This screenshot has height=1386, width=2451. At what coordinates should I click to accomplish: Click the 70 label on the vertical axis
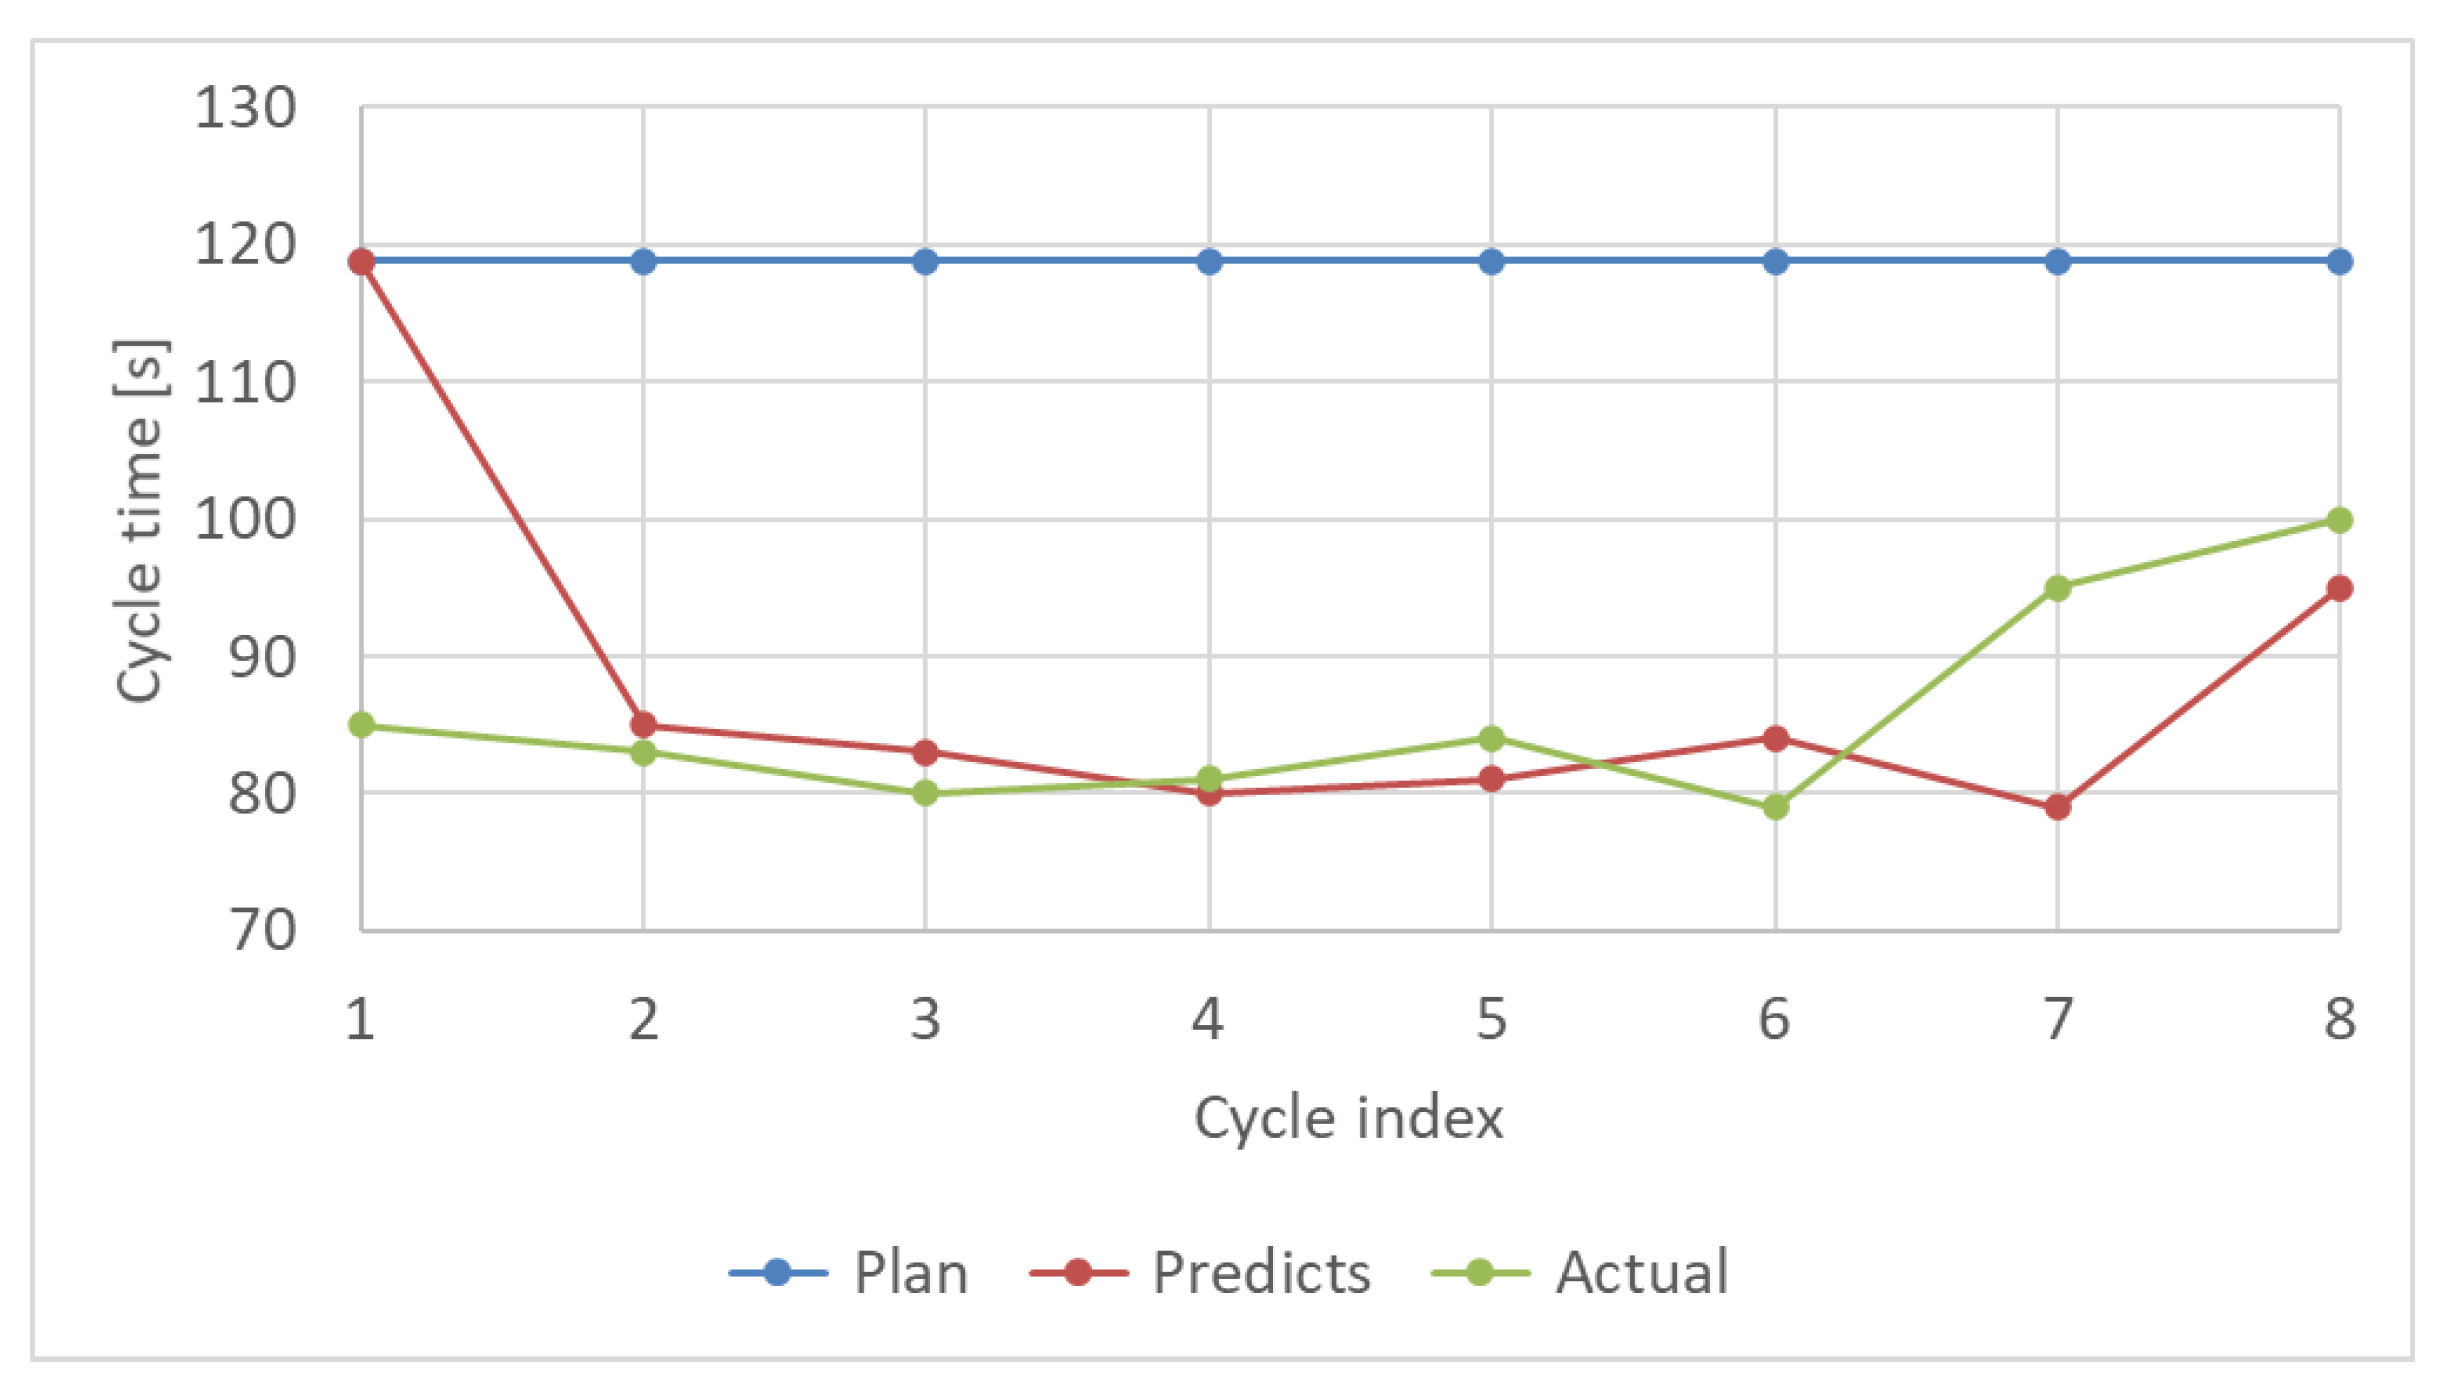(262, 930)
